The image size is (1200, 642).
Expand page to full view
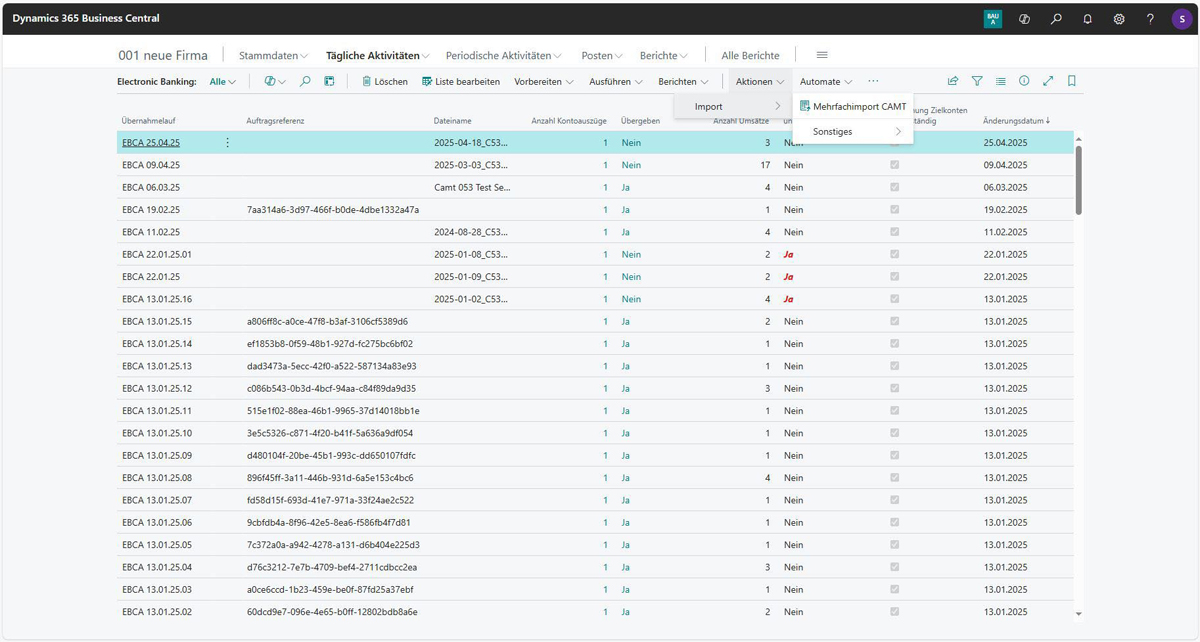1048,81
